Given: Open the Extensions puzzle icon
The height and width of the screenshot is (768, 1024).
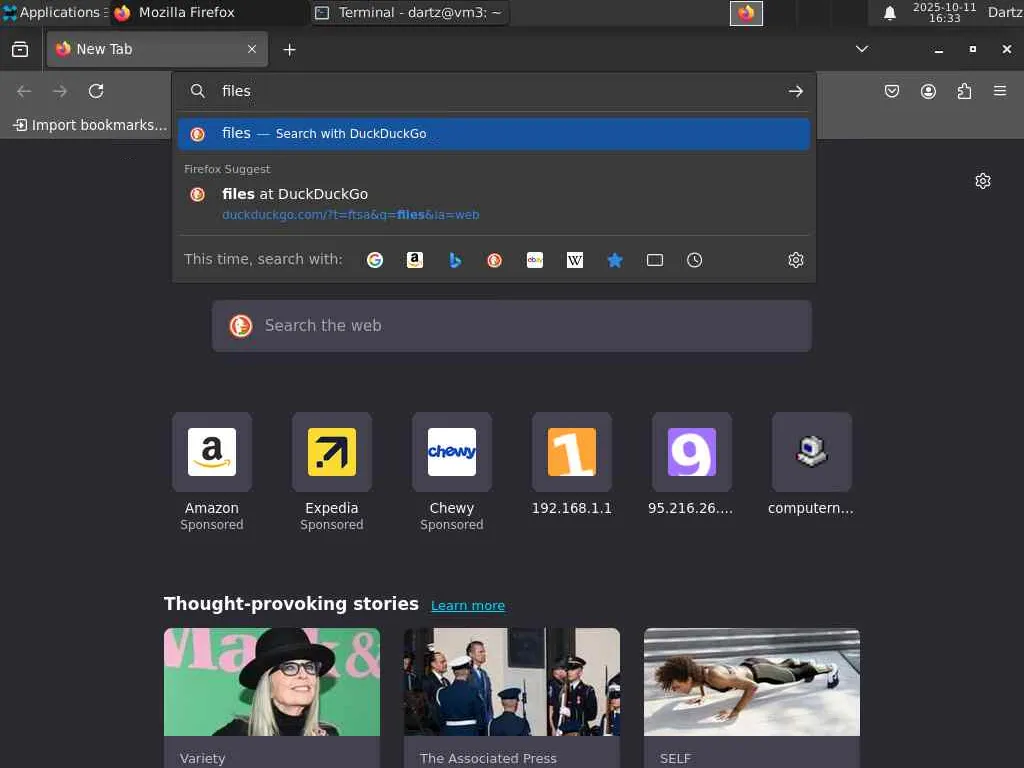Looking at the screenshot, I should click(x=964, y=91).
